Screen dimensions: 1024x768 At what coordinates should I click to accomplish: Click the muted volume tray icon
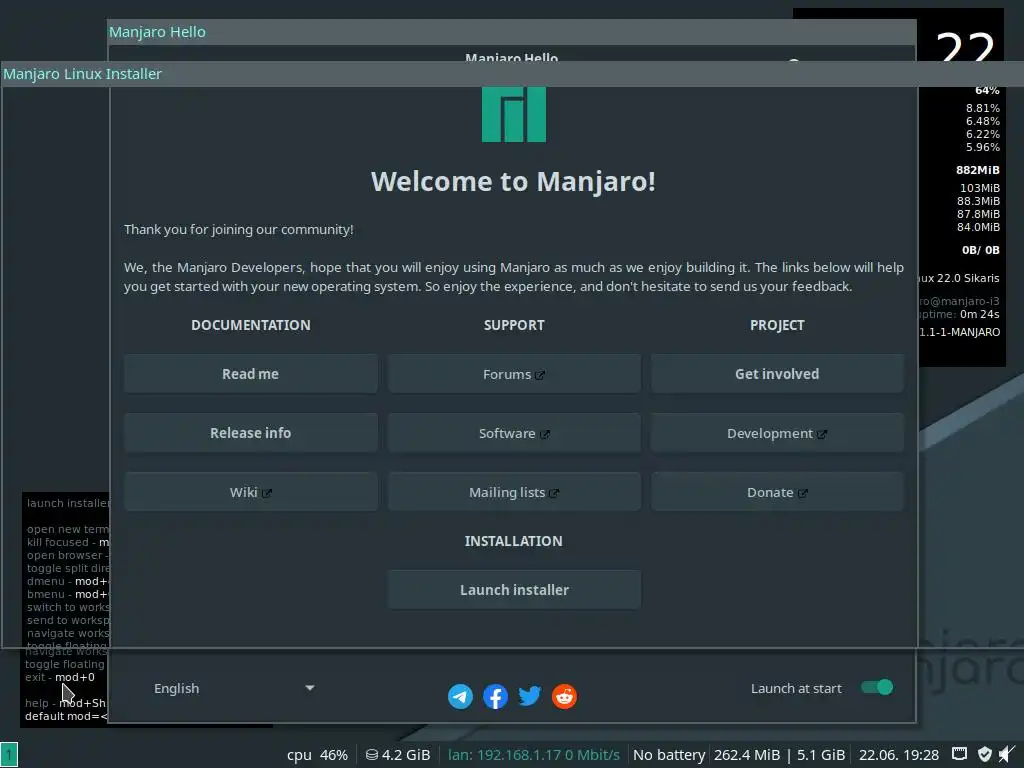[x=1008, y=754]
